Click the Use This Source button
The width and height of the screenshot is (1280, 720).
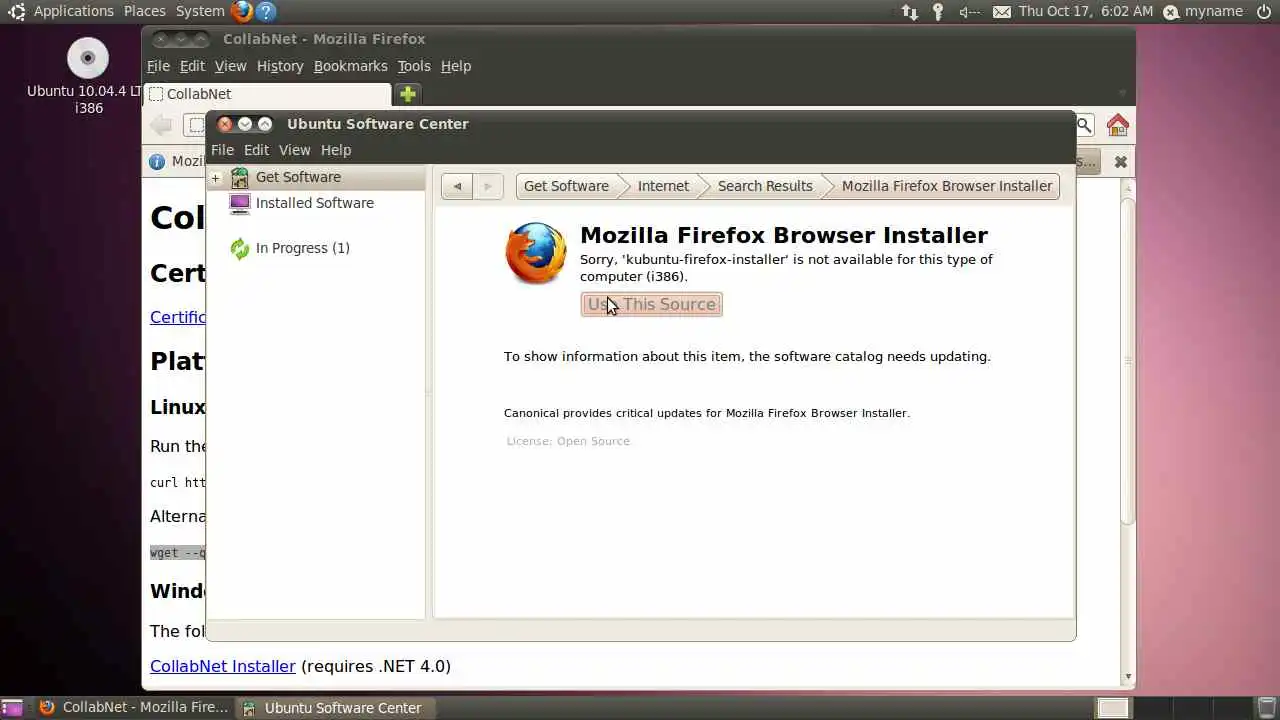652,304
